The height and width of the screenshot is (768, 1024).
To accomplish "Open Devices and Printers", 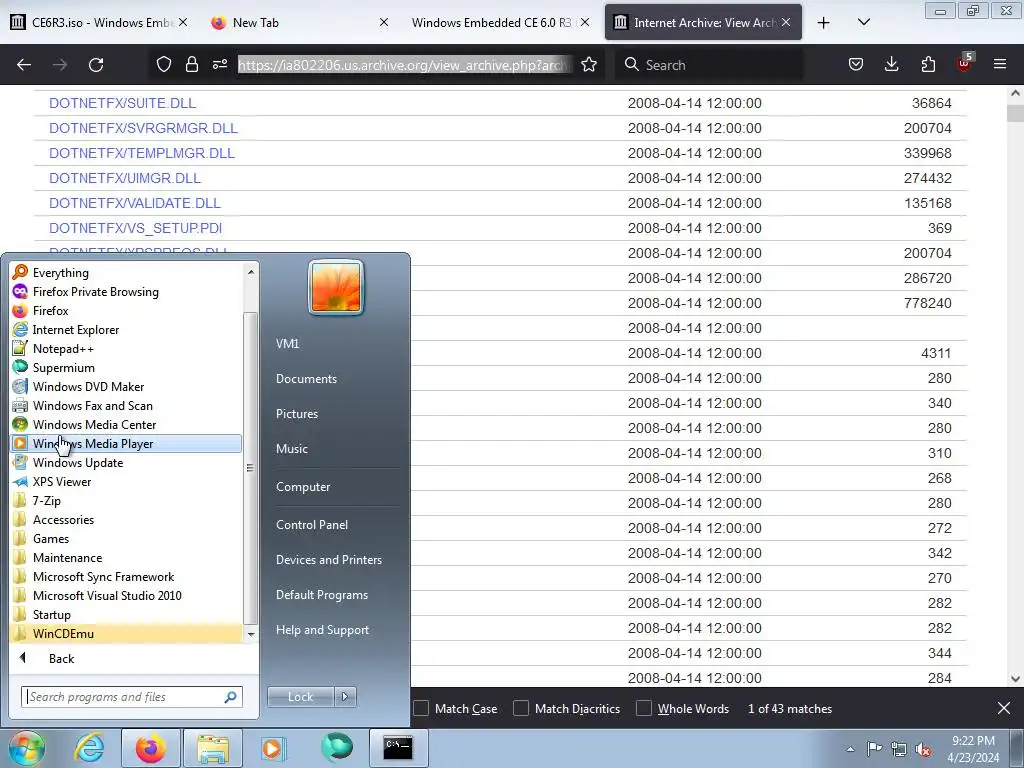I will pos(328,560).
